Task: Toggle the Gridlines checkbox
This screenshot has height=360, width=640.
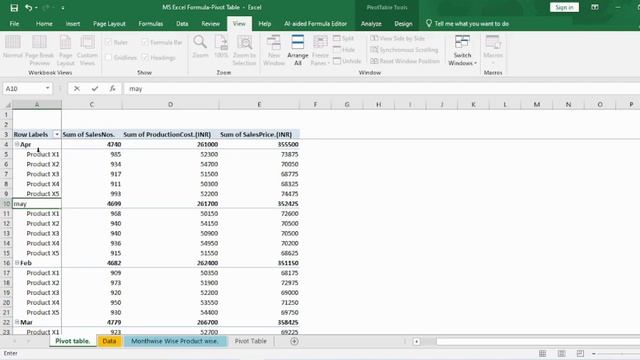Action: click(x=109, y=58)
